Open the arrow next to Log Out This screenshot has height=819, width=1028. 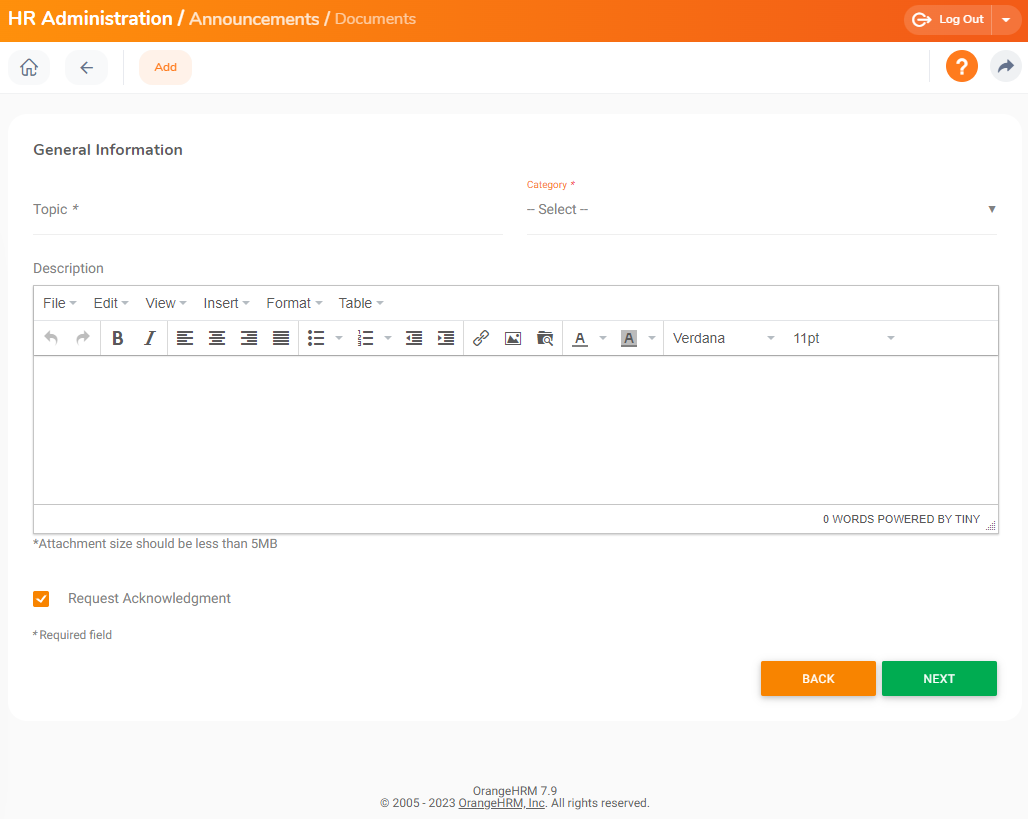click(1006, 20)
